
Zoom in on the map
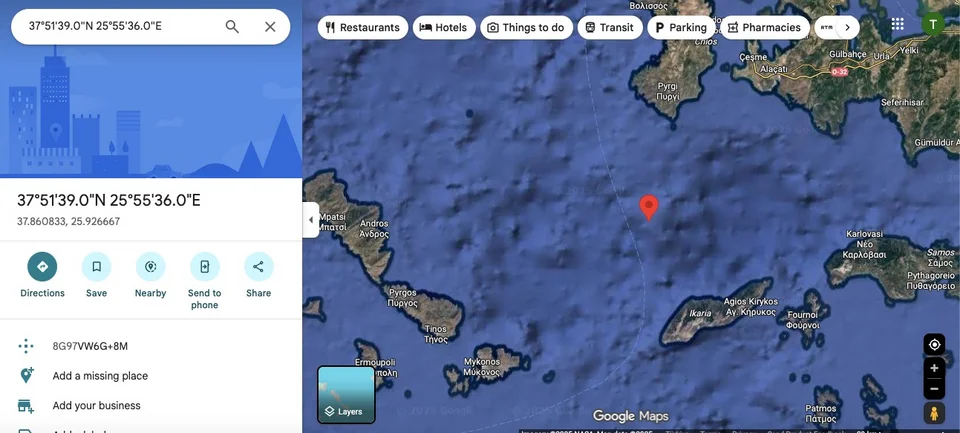pyautogui.click(x=934, y=368)
